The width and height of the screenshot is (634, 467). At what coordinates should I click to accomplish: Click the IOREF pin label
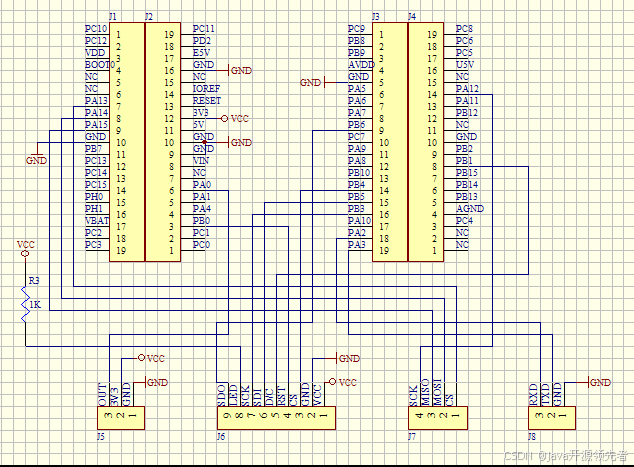click(x=206, y=89)
